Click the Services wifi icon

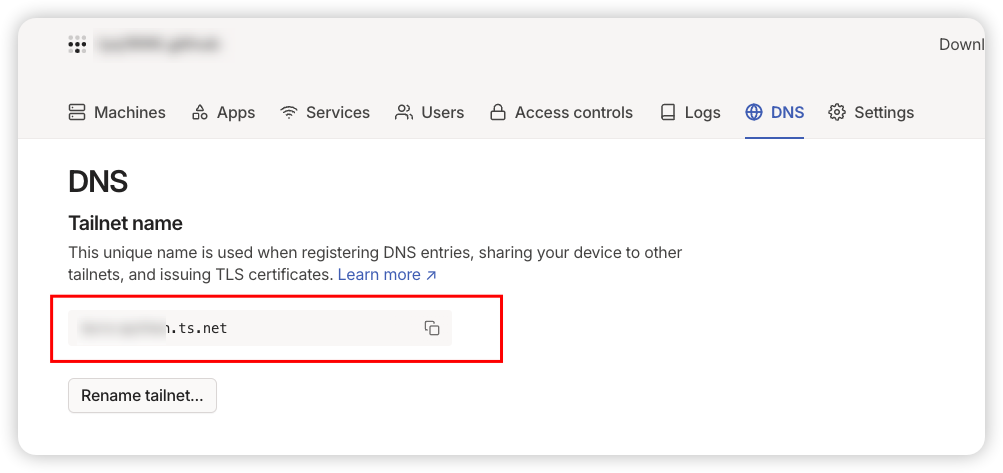coord(289,112)
